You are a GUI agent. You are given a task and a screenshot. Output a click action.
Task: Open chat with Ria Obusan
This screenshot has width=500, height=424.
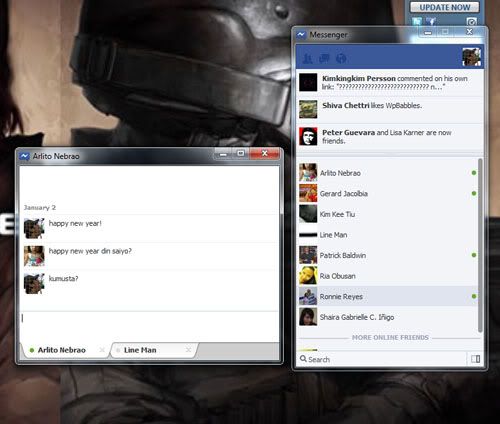(387, 276)
